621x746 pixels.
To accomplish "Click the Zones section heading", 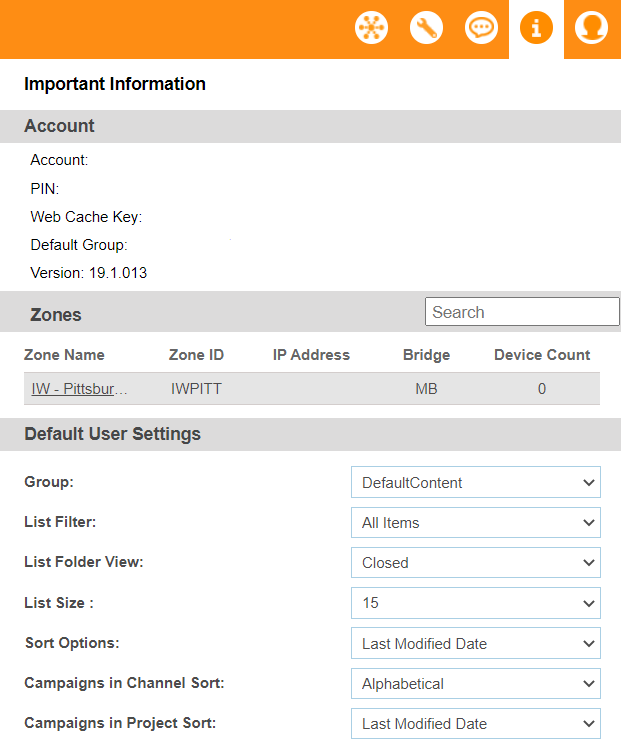I will coord(56,315).
